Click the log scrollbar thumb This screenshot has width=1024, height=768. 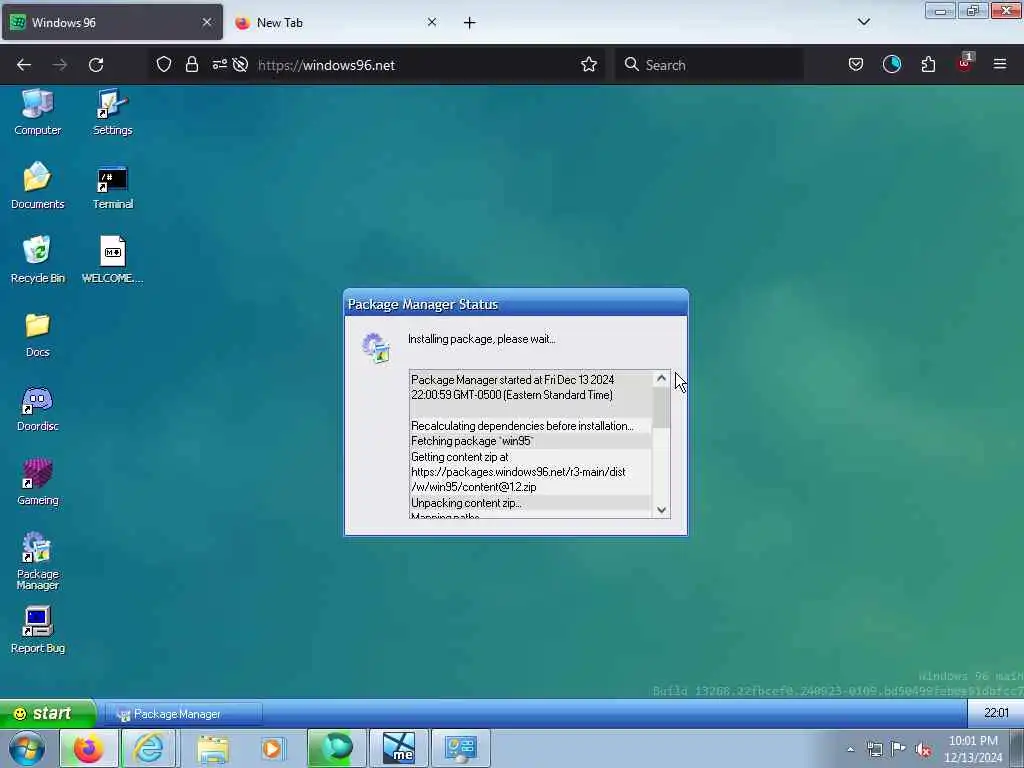661,407
